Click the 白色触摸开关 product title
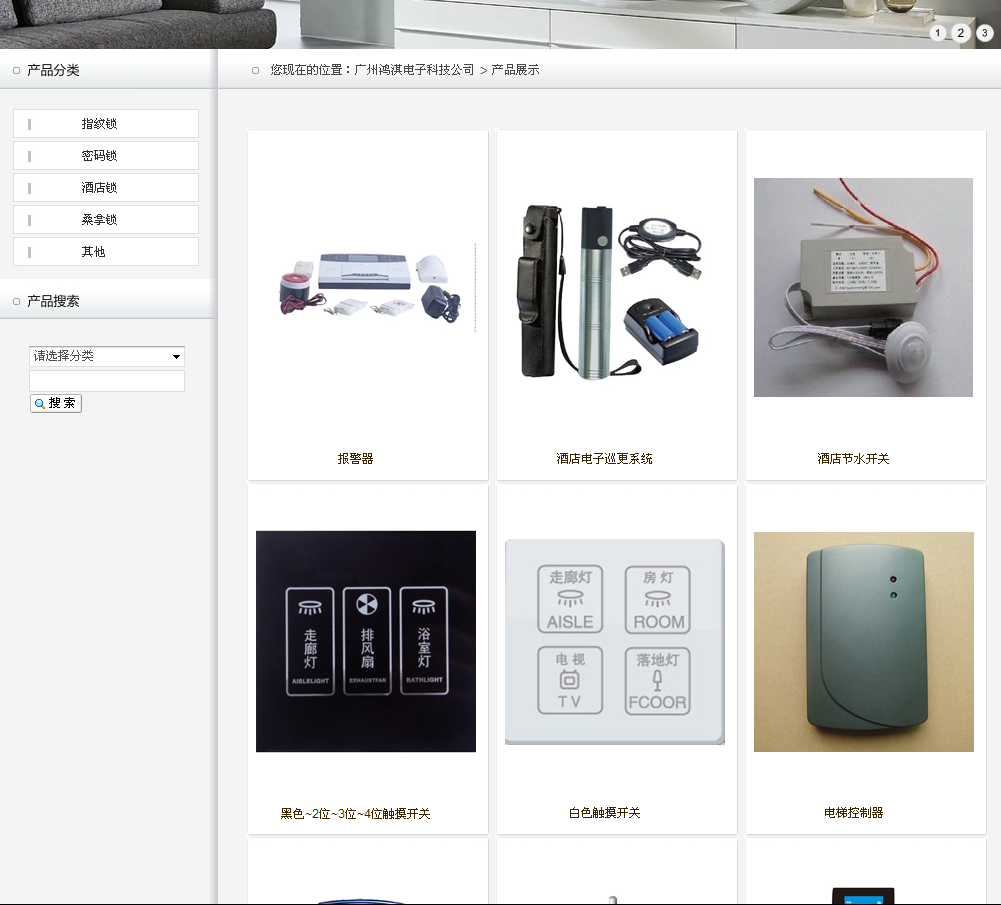The image size is (1001, 905). [x=604, y=813]
